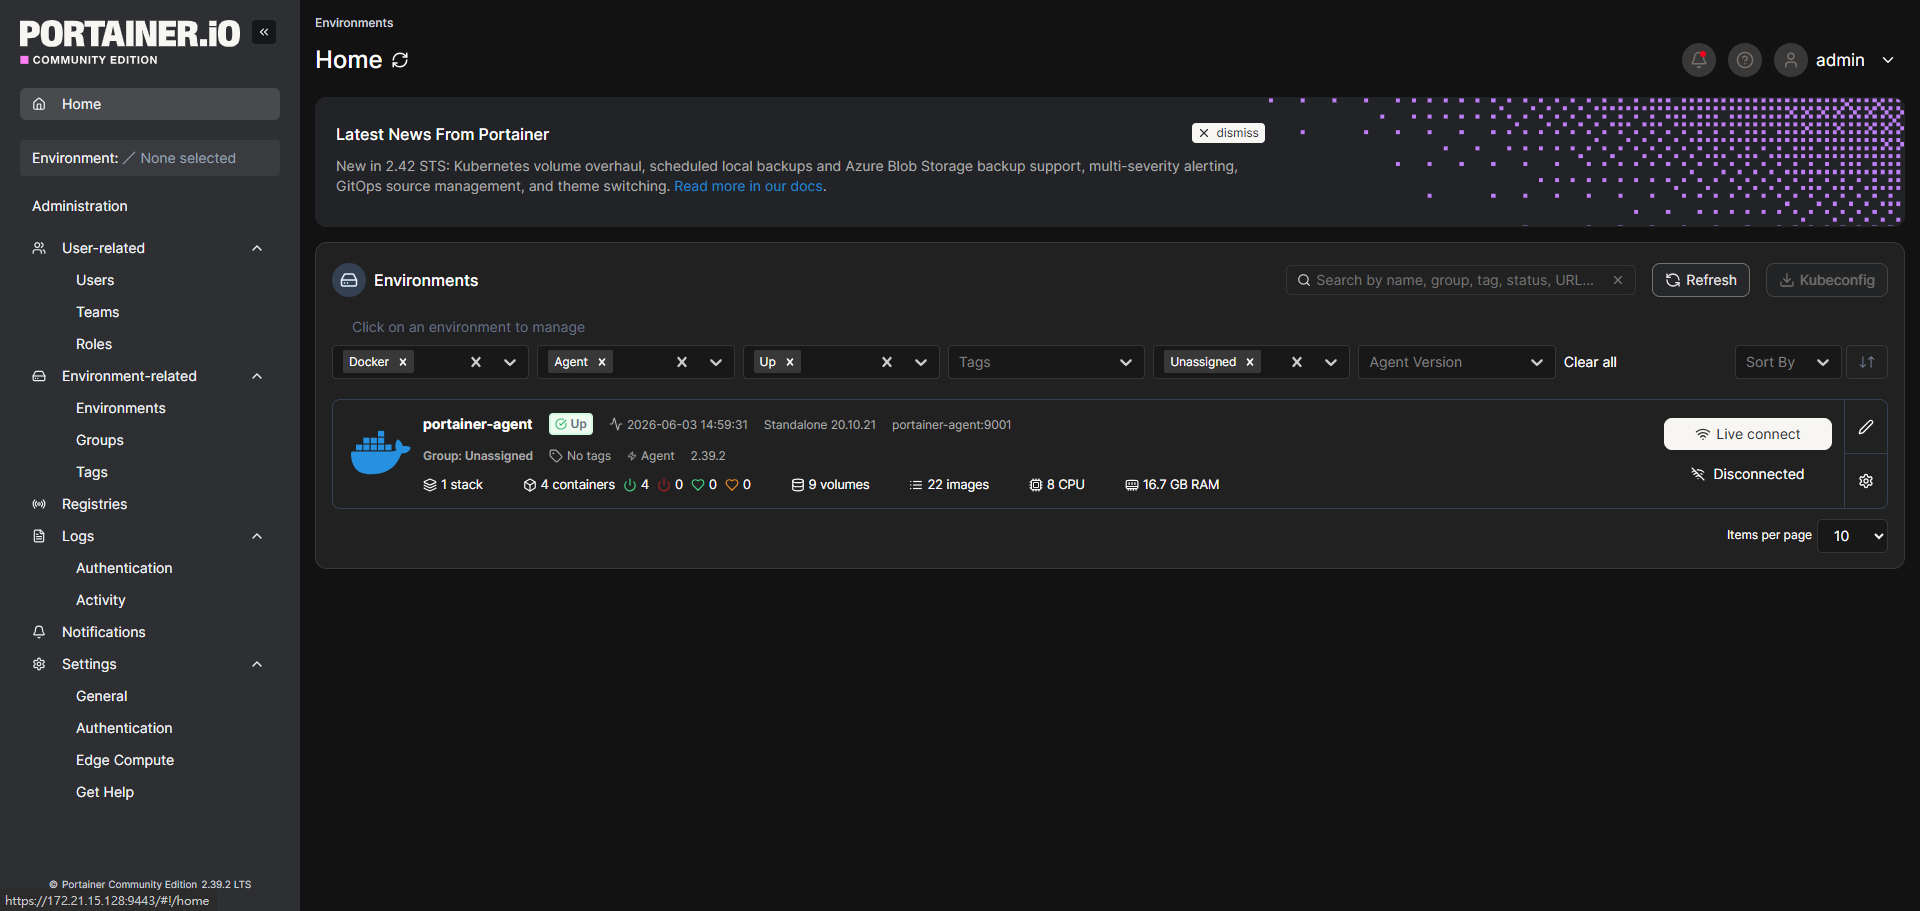Clear all values in the platform filter
Viewport: 1920px width, 911px height.
click(x=476, y=362)
